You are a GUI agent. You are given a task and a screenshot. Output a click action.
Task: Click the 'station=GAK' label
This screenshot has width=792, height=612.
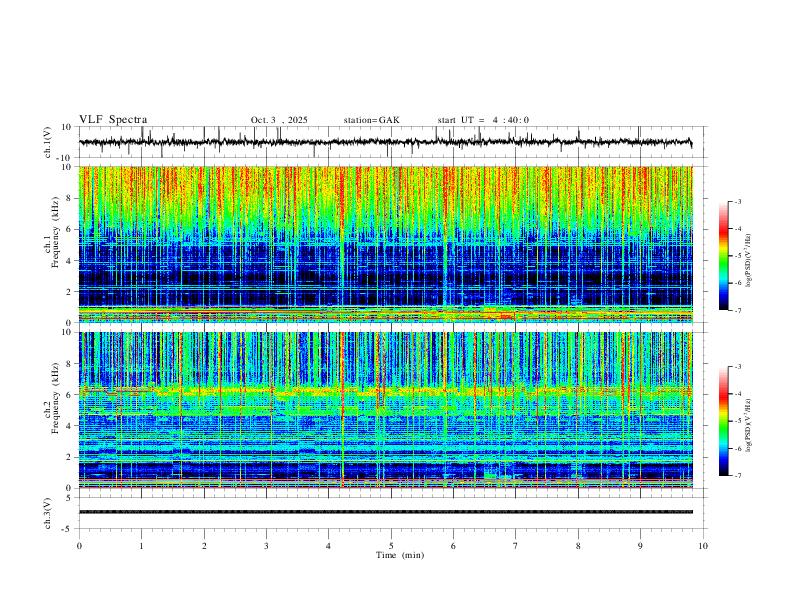[371, 120]
